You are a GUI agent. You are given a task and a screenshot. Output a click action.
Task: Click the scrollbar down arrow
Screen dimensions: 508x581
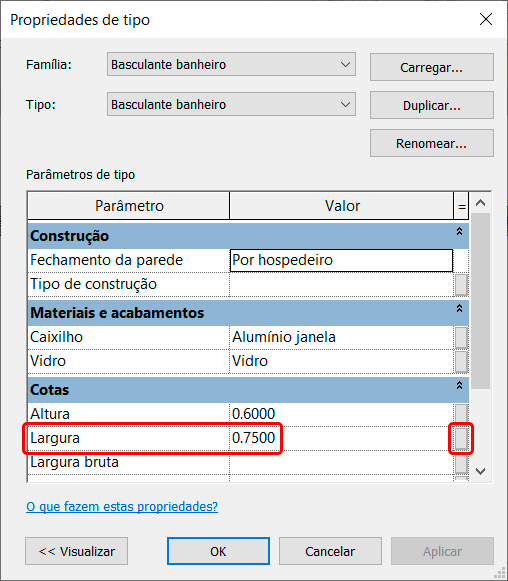pyautogui.click(x=481, y=471)
